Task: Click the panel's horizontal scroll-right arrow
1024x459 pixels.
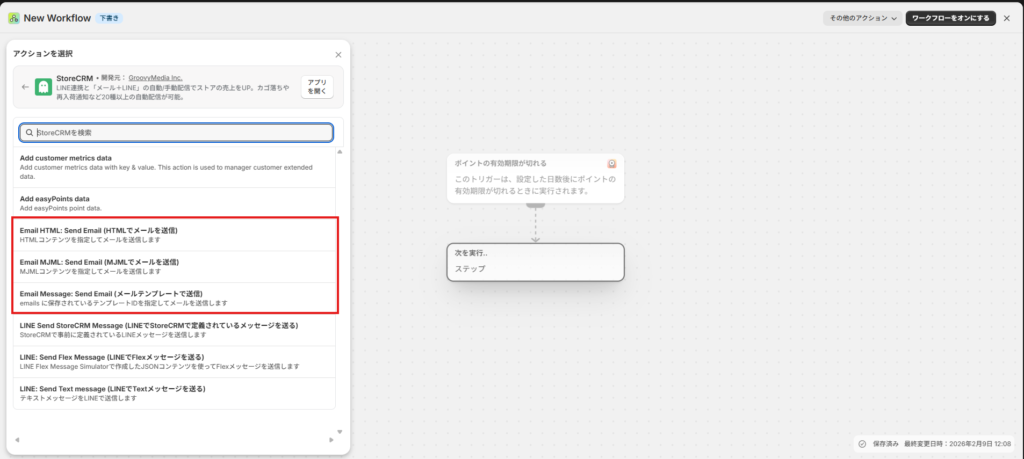Action: pos(331,440)
